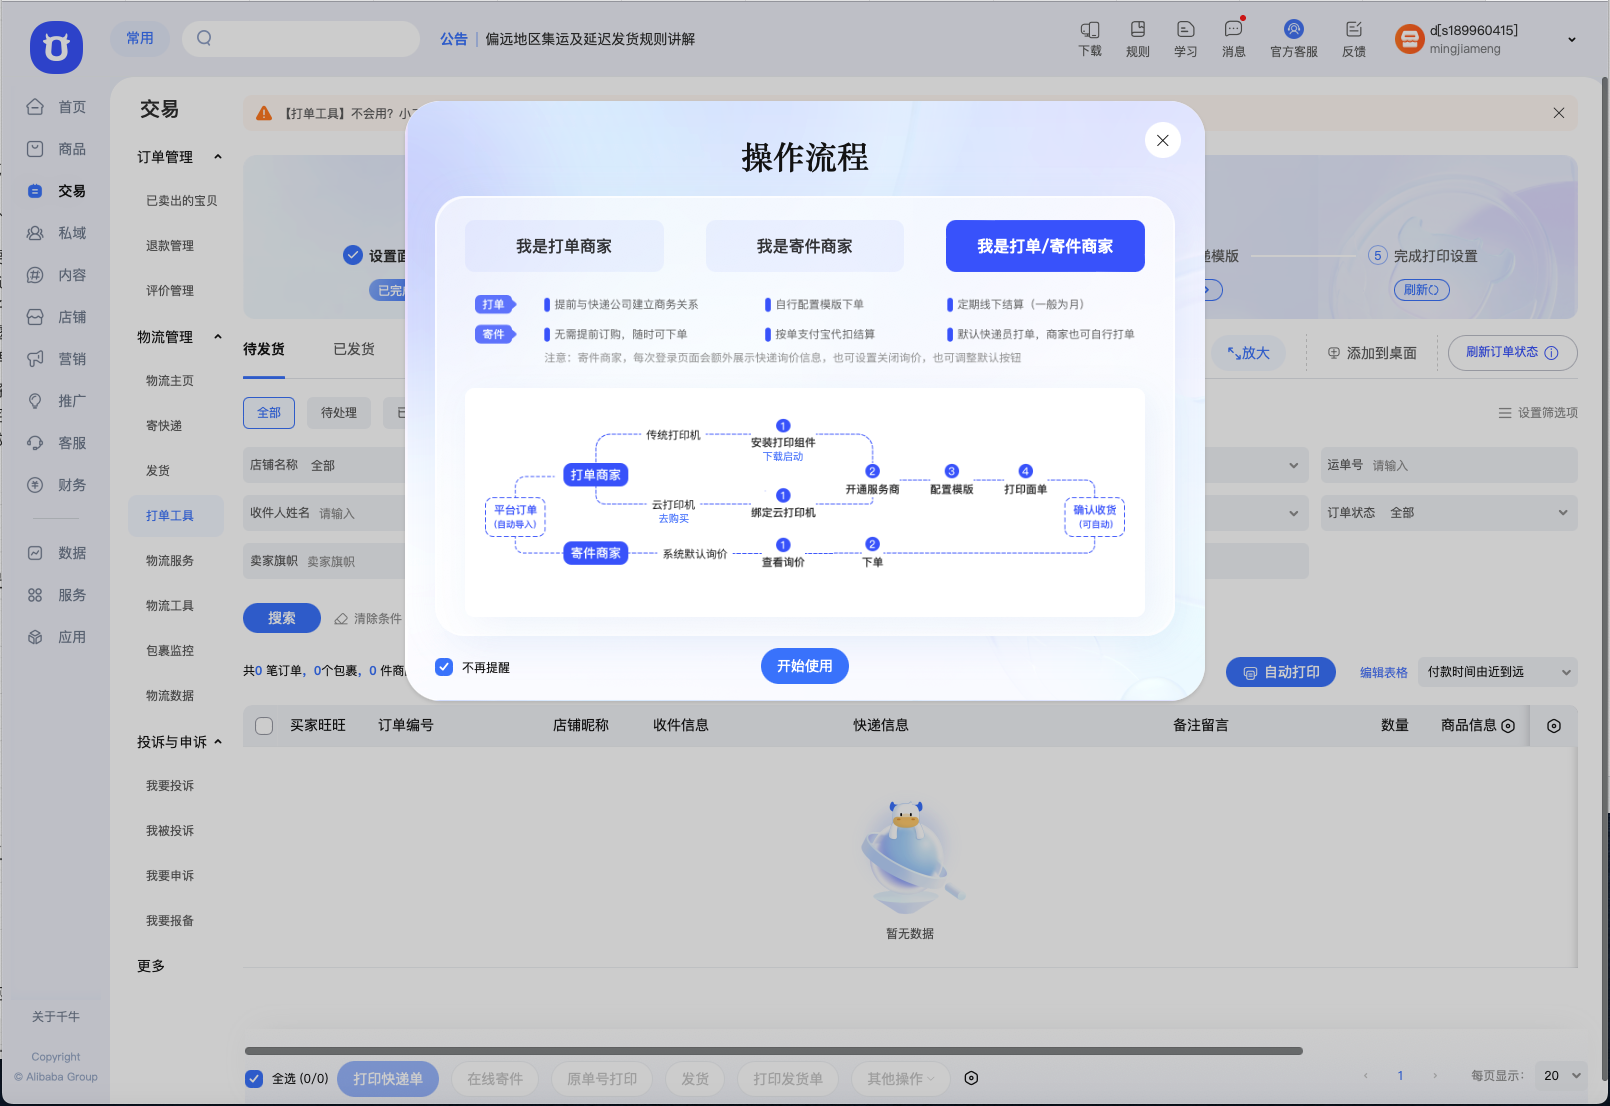The image size is (1610, 1106).
Task: Open 数据 data in the sidebar
Action: click(56, 553)
